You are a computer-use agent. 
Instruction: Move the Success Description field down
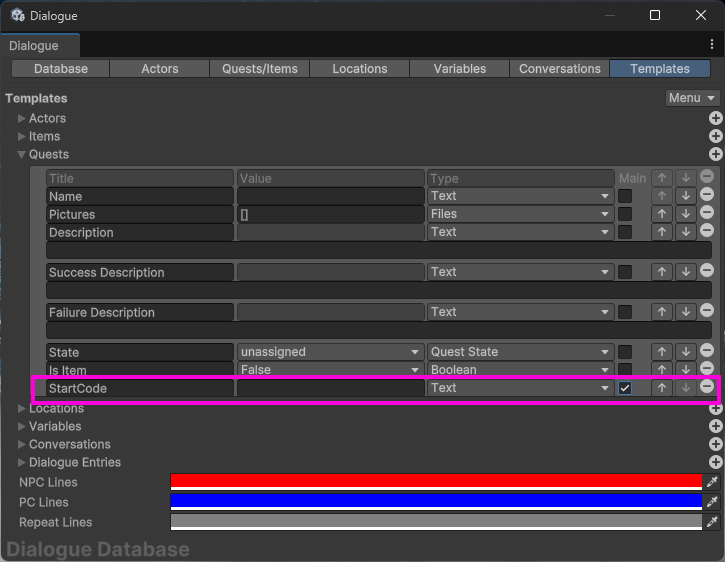[686, 272]
